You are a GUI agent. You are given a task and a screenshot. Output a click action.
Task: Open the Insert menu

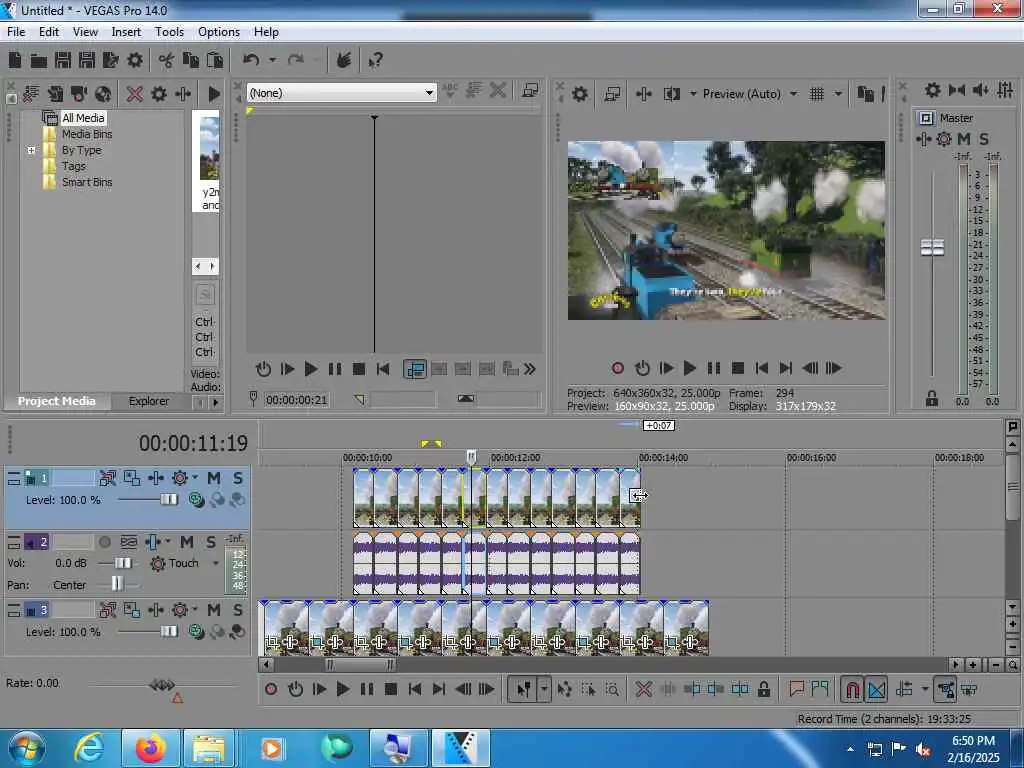click(126, 32)
